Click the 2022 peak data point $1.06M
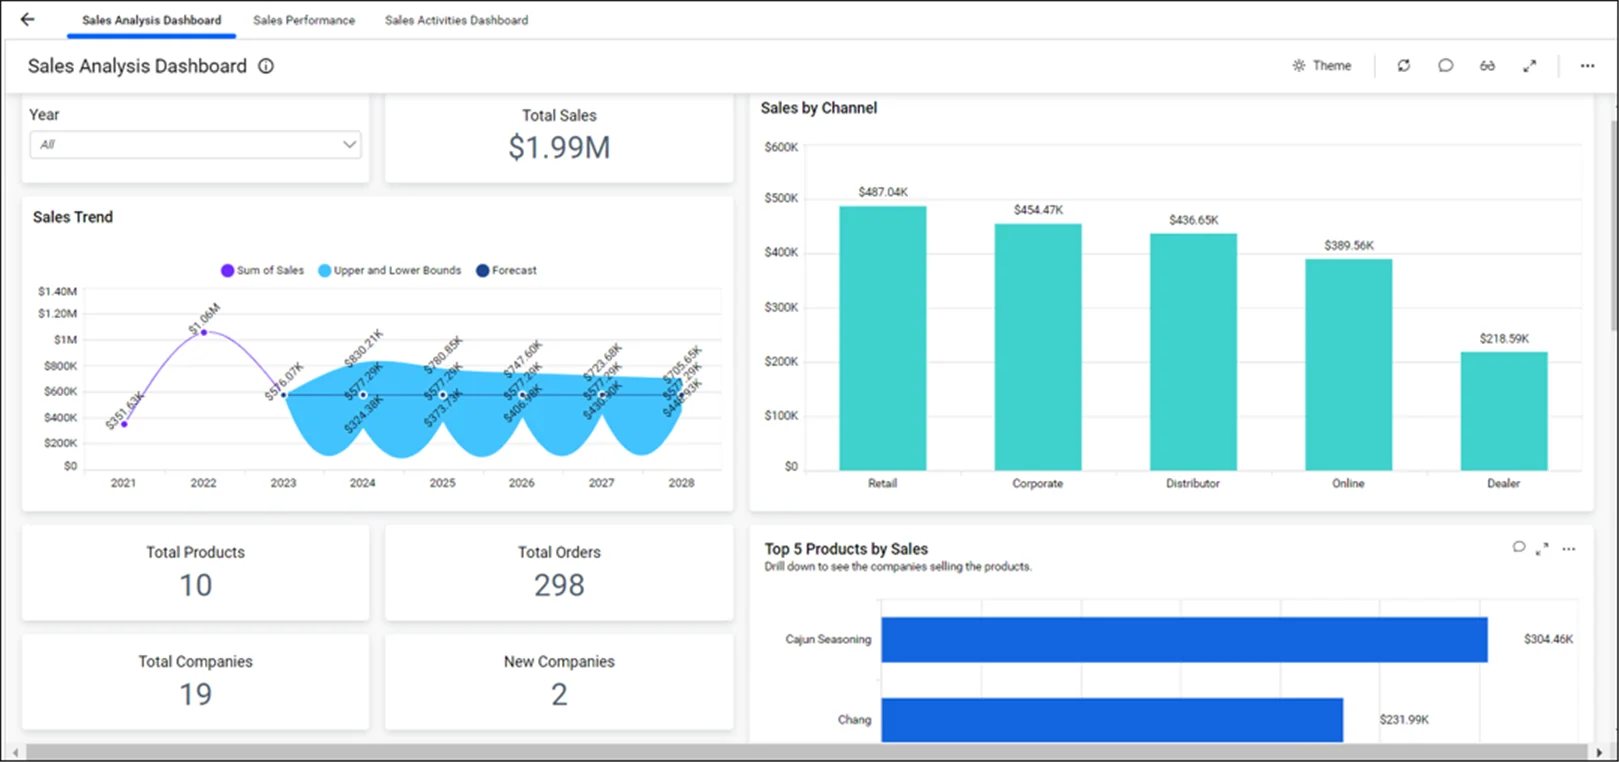 [204, 332]
